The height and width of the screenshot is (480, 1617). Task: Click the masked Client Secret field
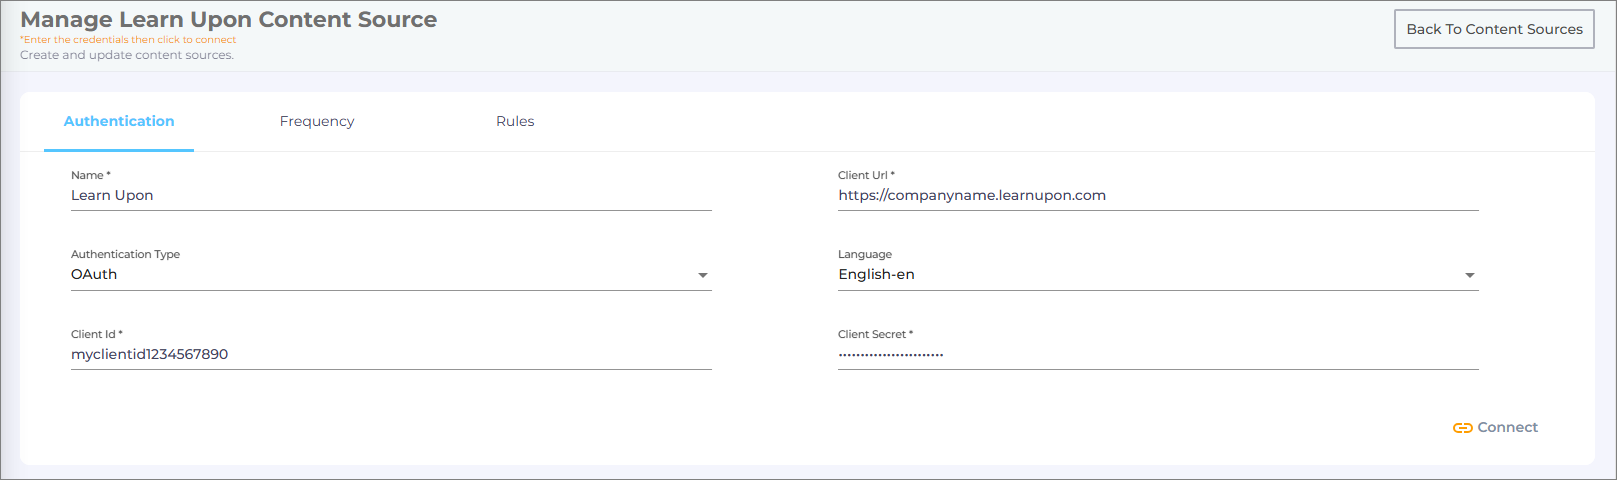coord(1158,355)
